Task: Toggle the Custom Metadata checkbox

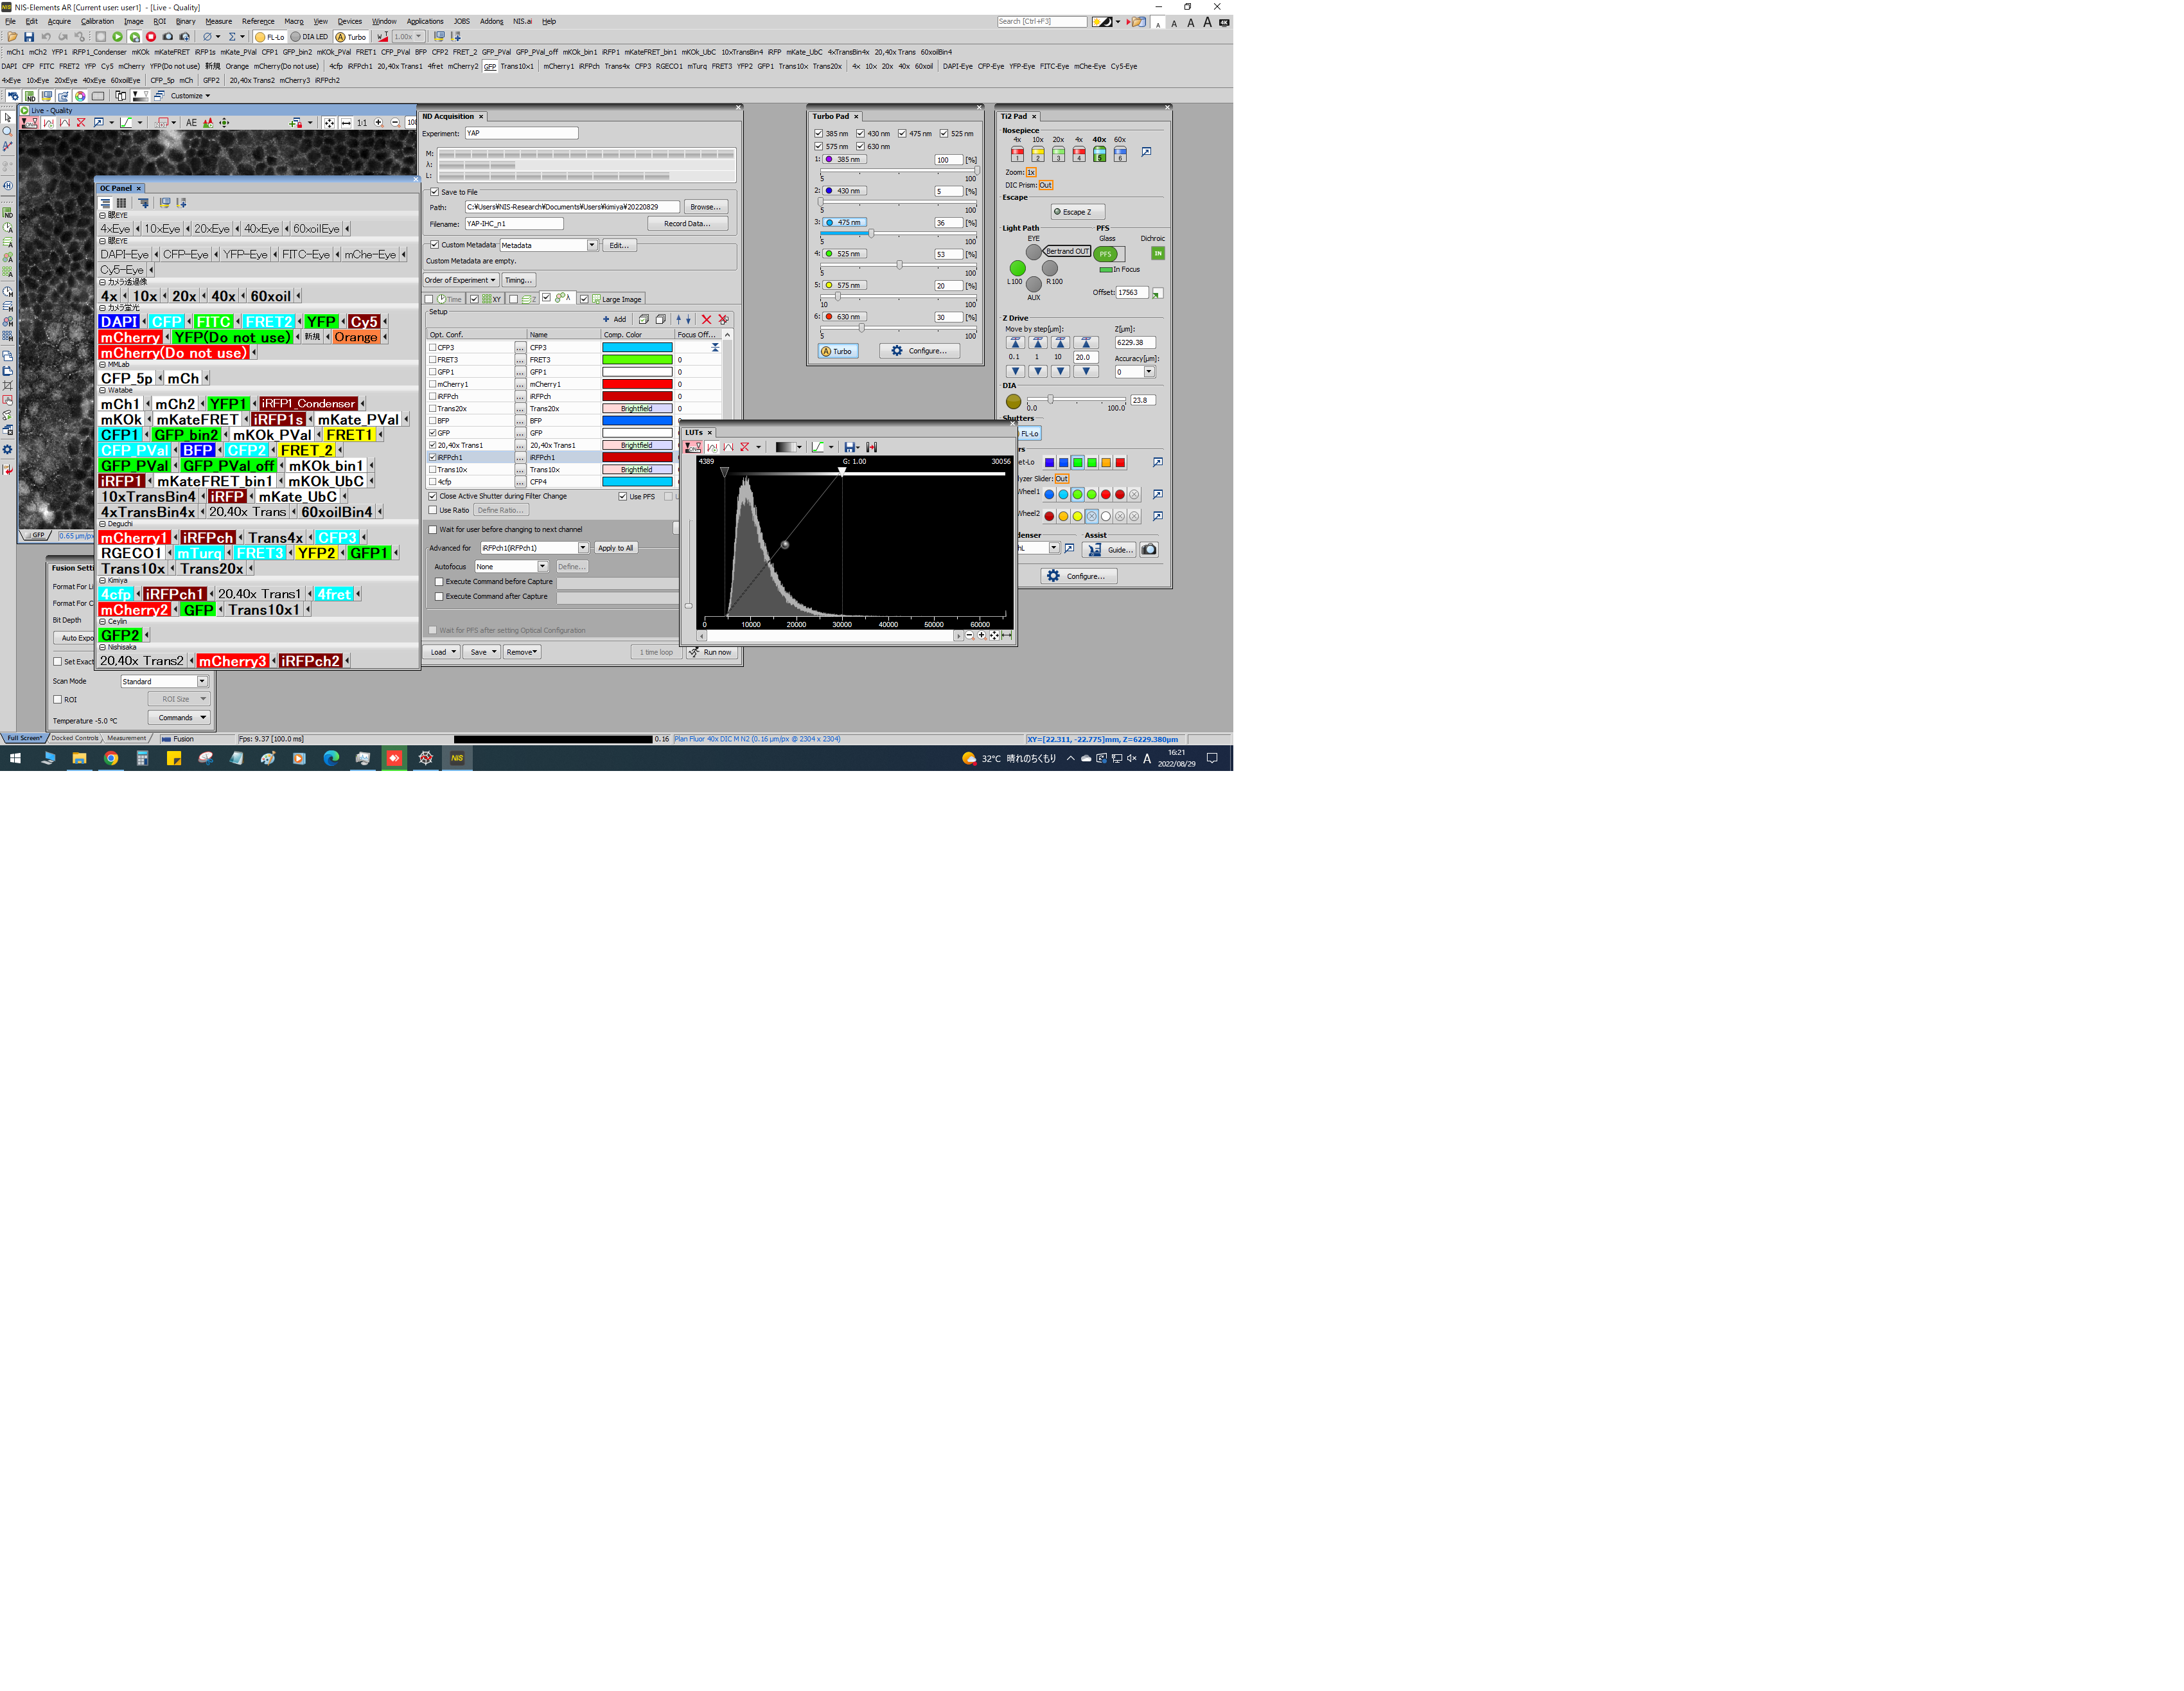Action: coord(434,245)
